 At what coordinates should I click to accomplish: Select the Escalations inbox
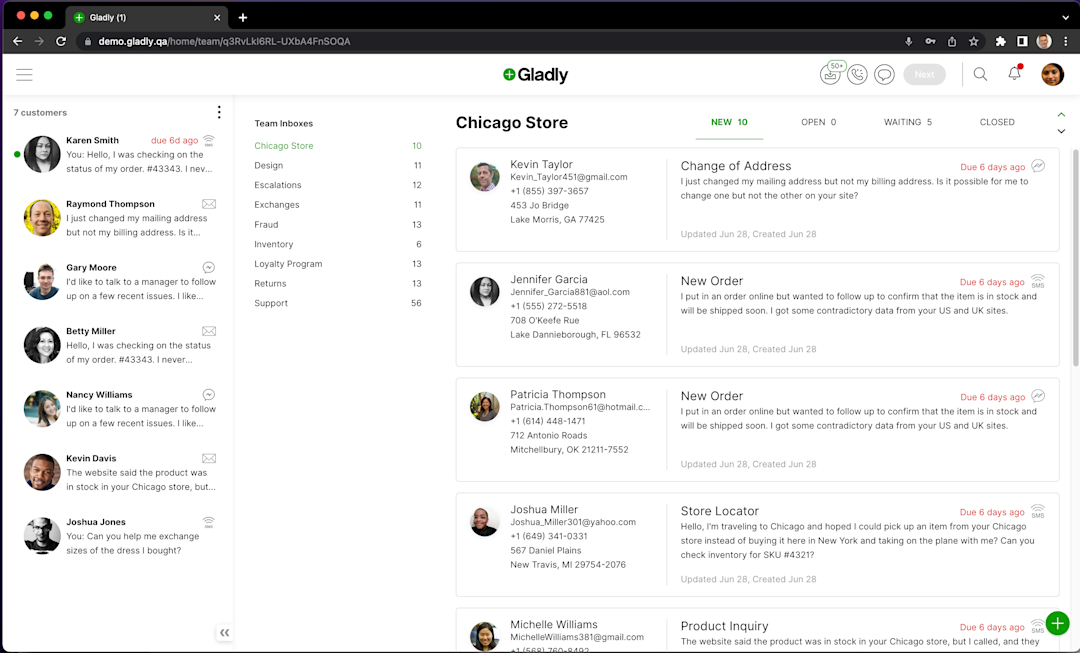point(338,185)
